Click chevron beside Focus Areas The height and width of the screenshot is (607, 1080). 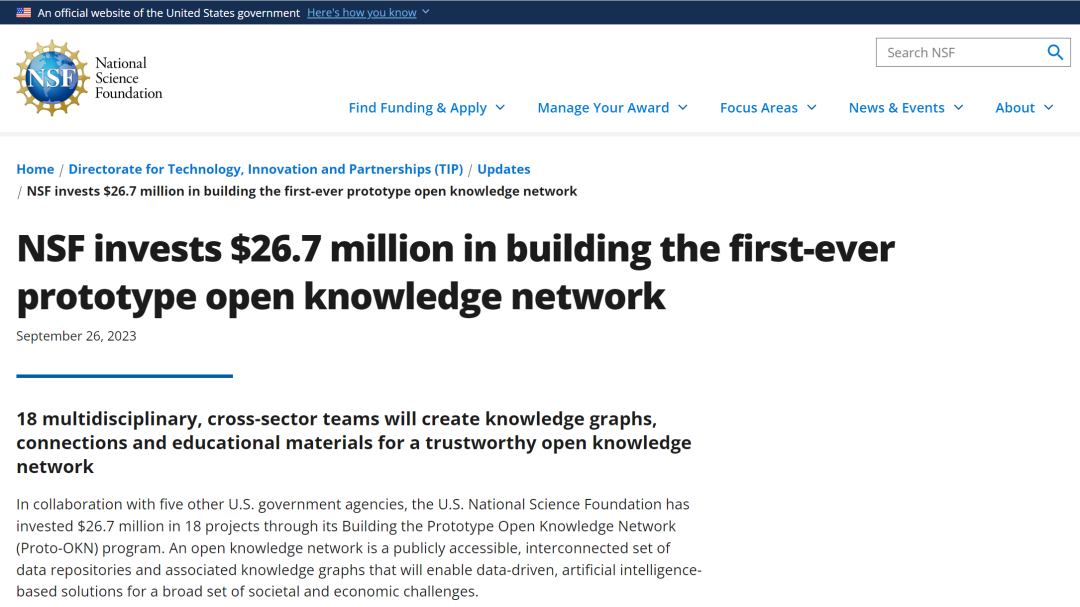click(x=811, y=107)
